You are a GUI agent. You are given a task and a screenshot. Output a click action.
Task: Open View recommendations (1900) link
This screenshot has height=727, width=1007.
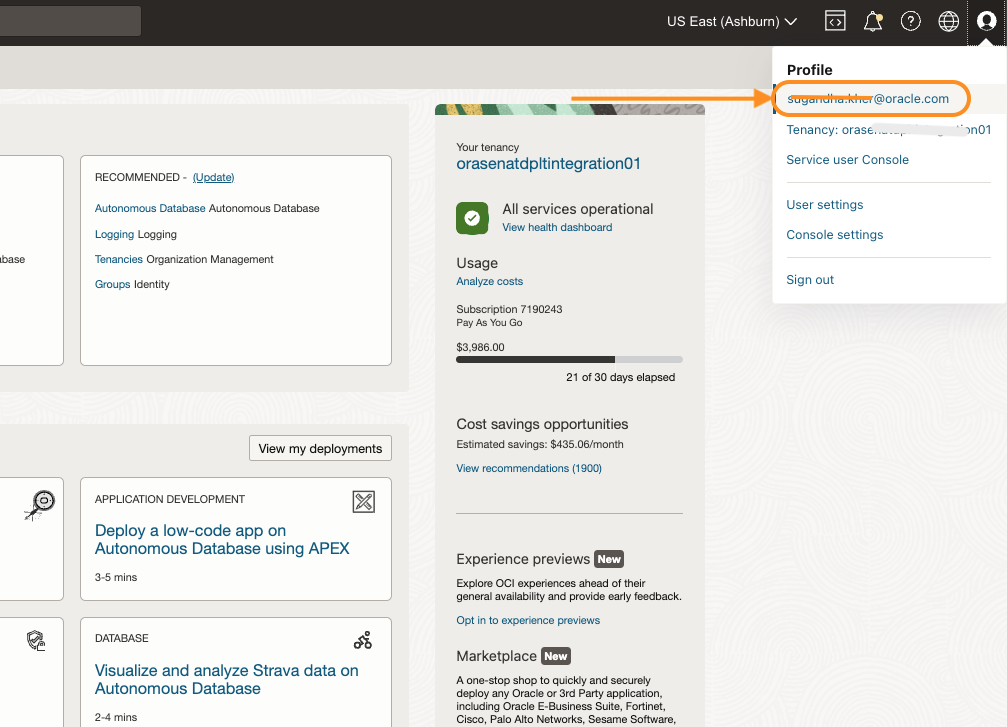[529, 468]
